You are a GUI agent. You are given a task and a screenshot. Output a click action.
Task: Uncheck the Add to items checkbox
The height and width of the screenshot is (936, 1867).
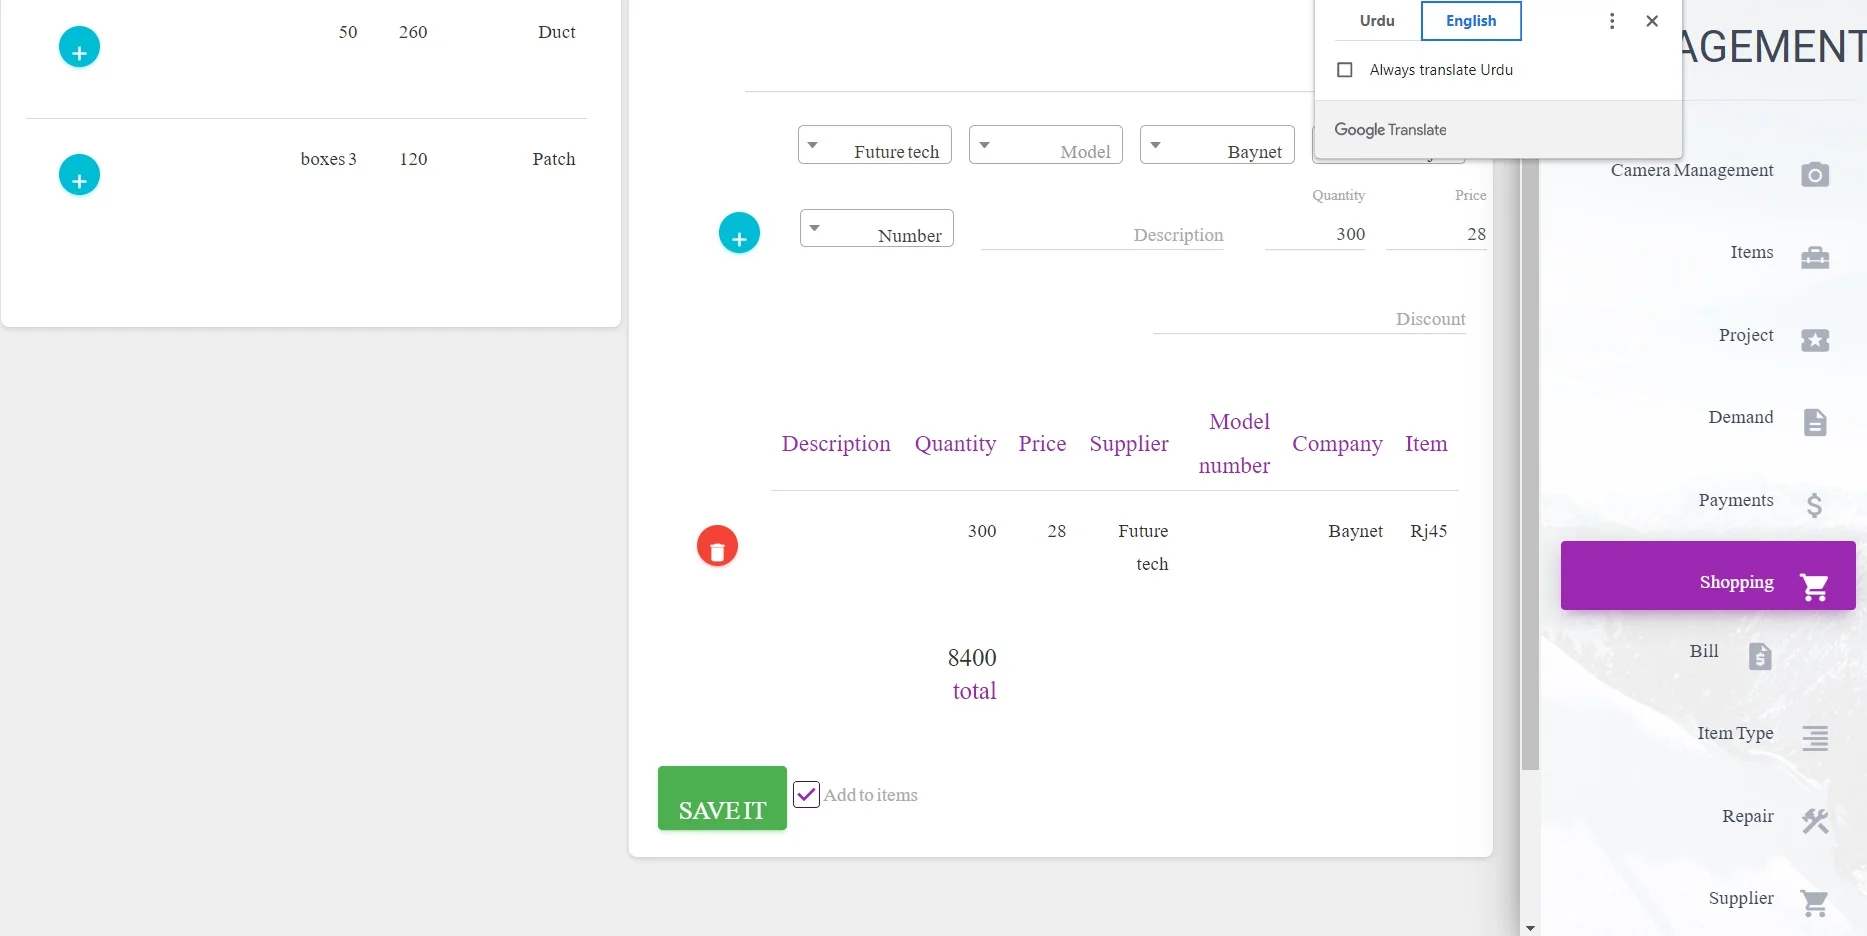[x=806, y=795]
